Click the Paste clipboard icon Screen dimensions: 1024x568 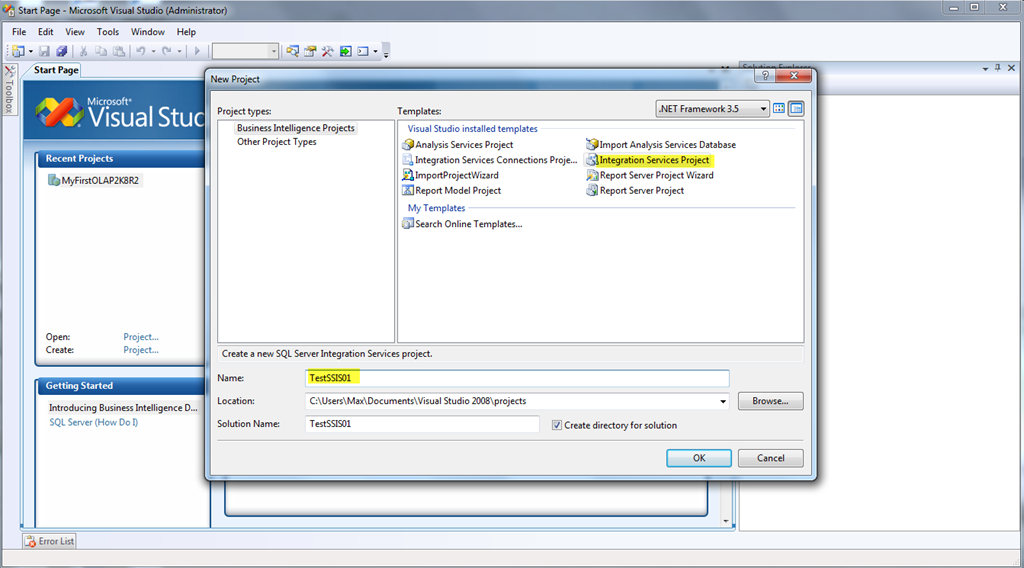[118, 51]
